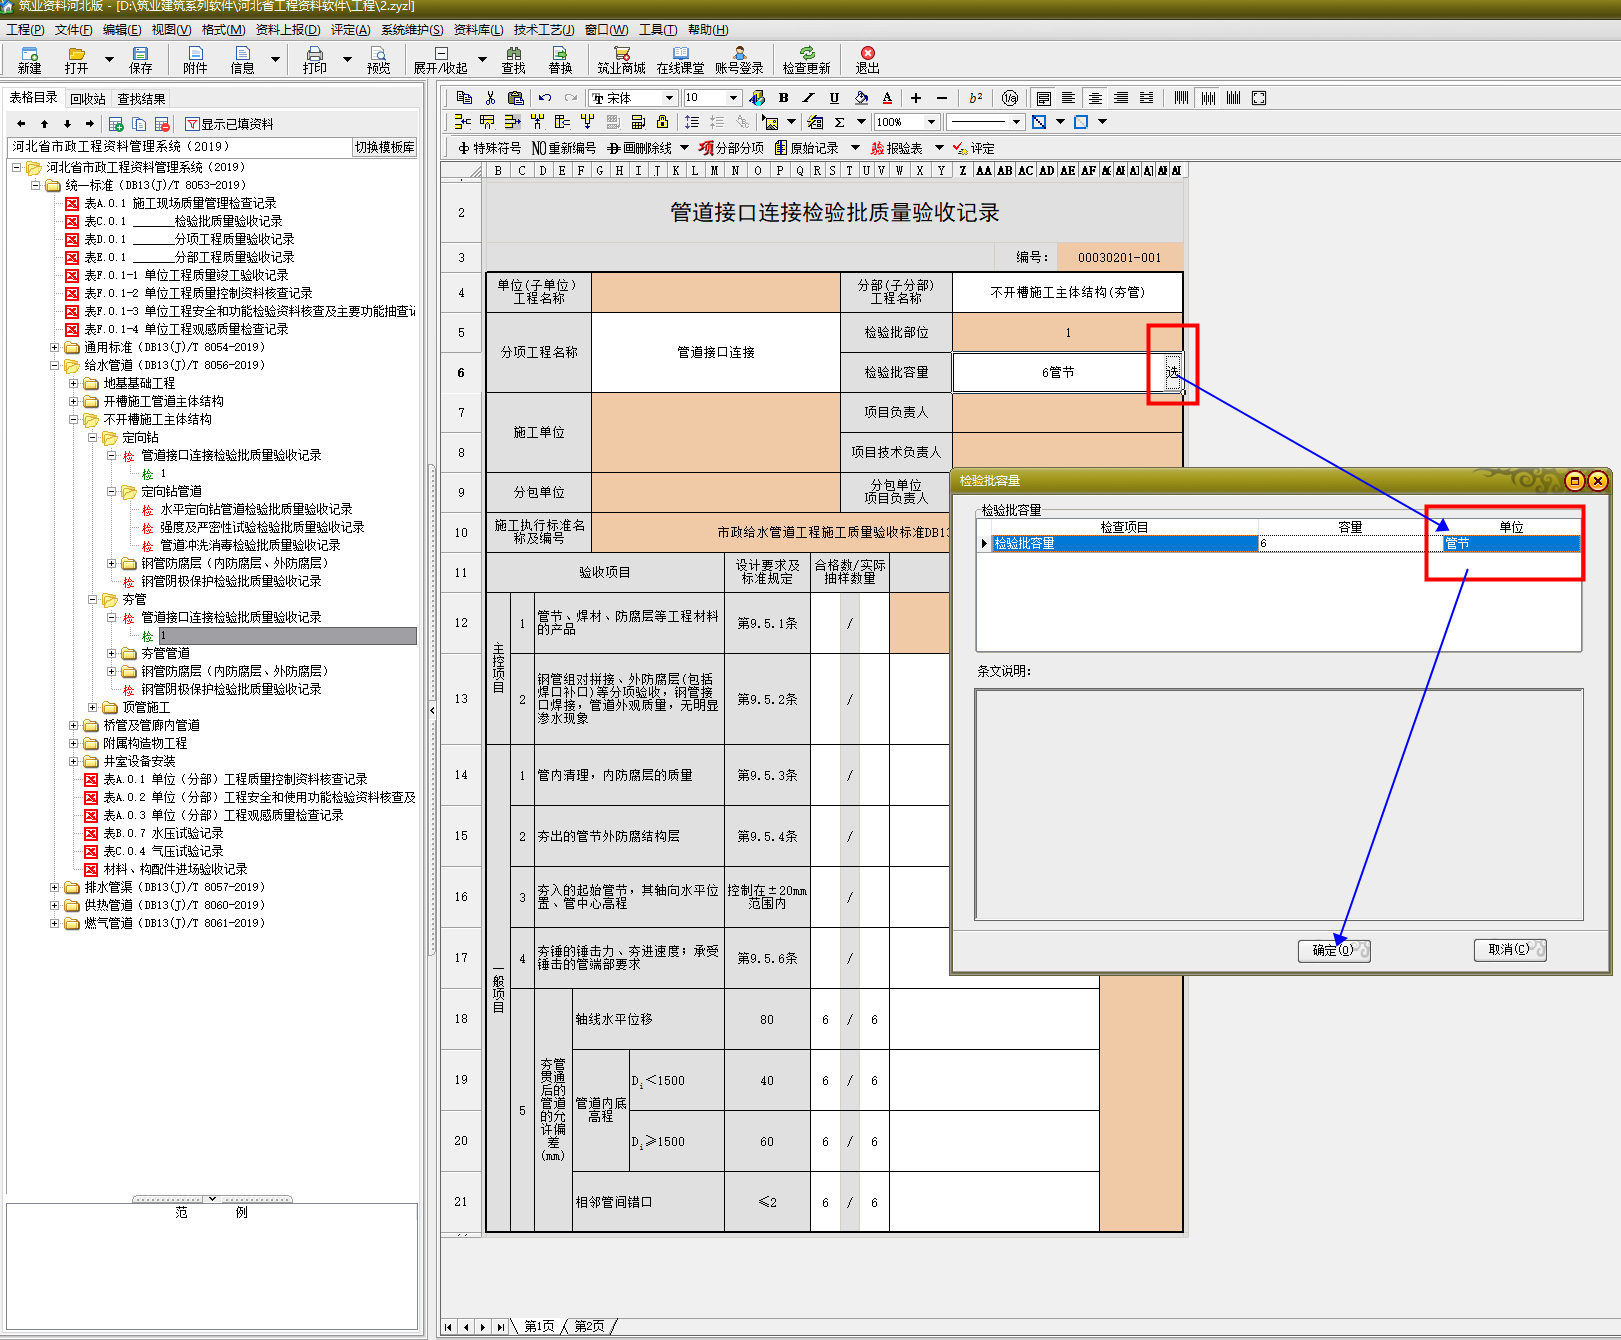The width and height of the screenshot is (1621, 1340).
Task: Click the 容量 cell showing 6
Action: click(1350, 543)
